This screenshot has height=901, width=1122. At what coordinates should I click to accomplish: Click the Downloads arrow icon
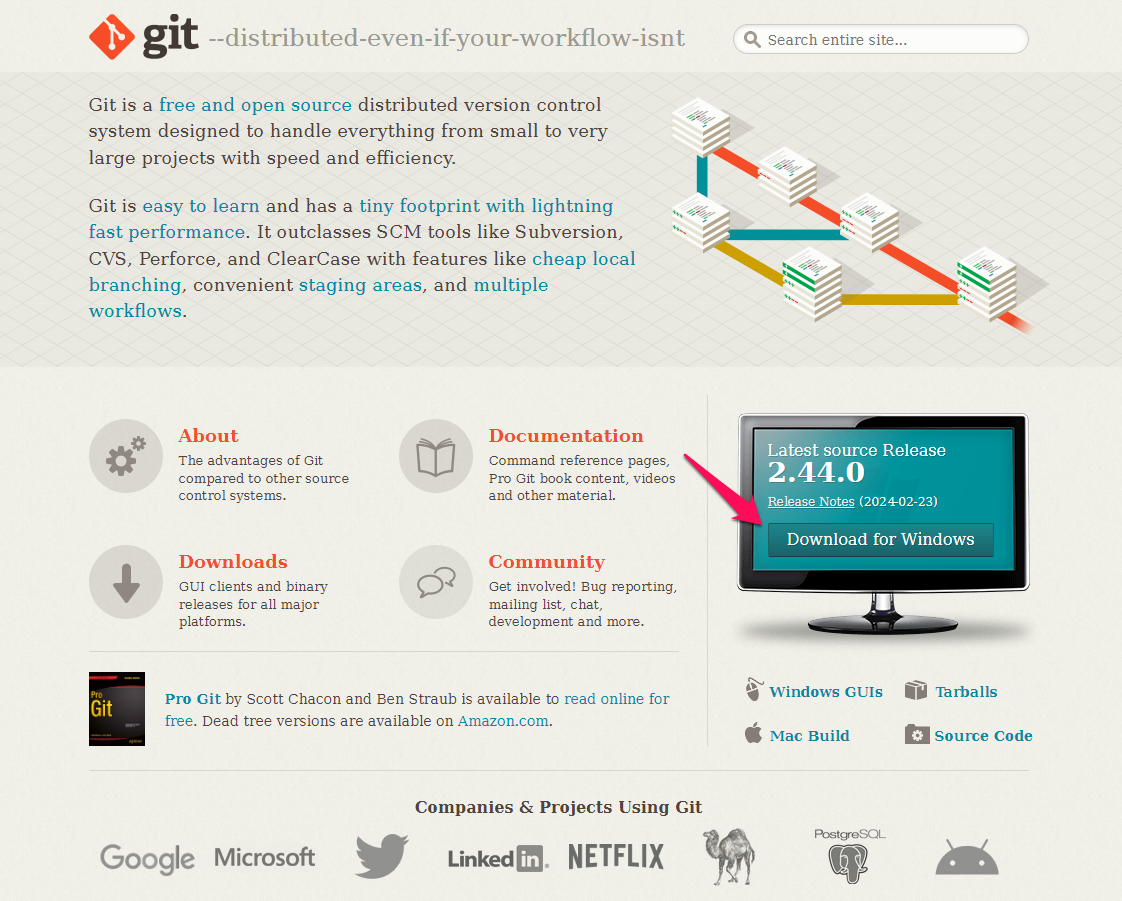pos(126,582)
